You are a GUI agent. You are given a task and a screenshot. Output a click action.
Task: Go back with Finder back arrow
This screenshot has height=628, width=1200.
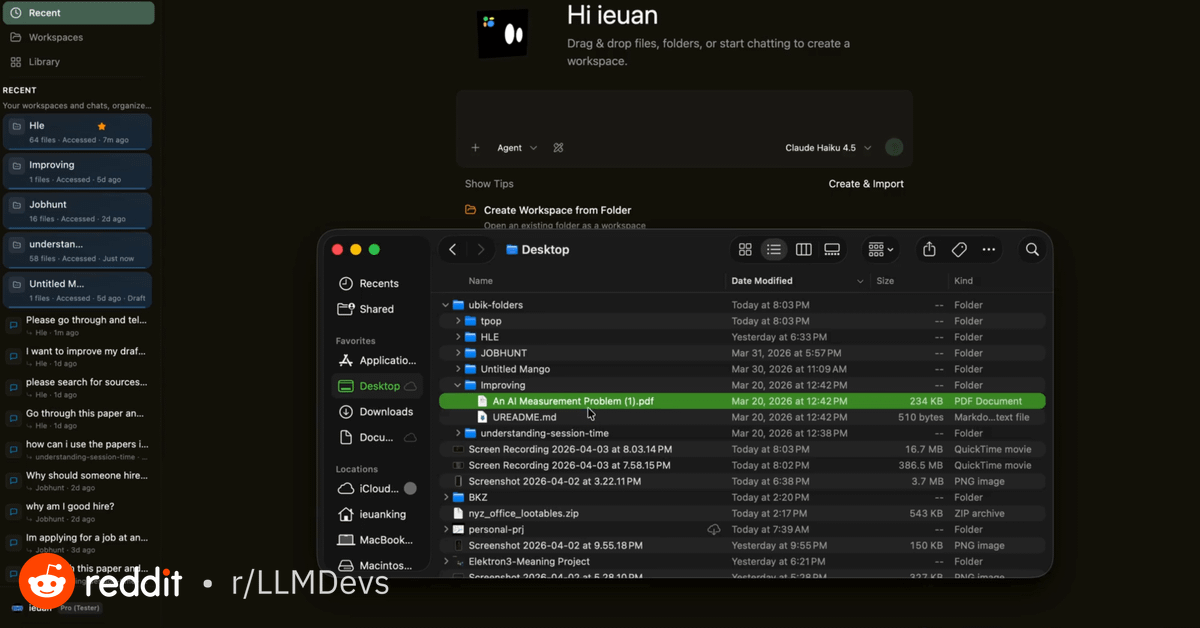point(453,249)
